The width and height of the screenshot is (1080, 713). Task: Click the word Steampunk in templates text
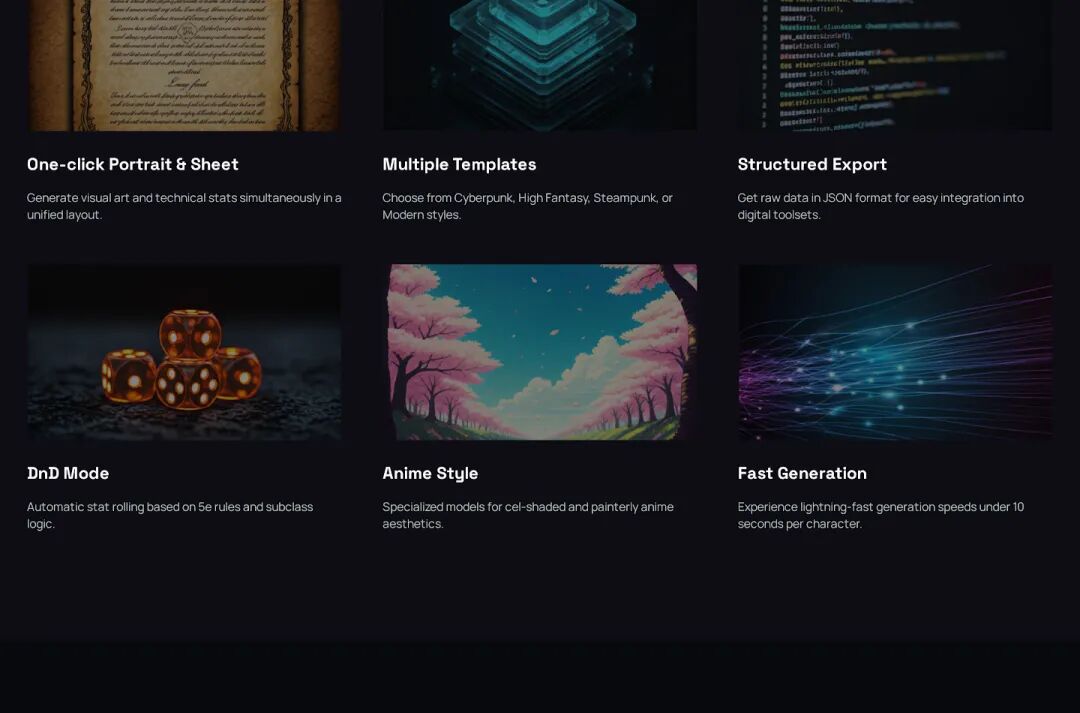[x=625, y=198]
